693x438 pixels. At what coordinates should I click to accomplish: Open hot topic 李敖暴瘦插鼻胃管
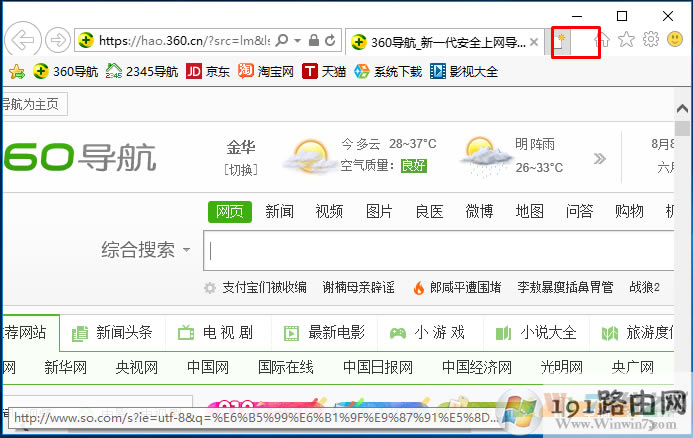click(565, 287)
